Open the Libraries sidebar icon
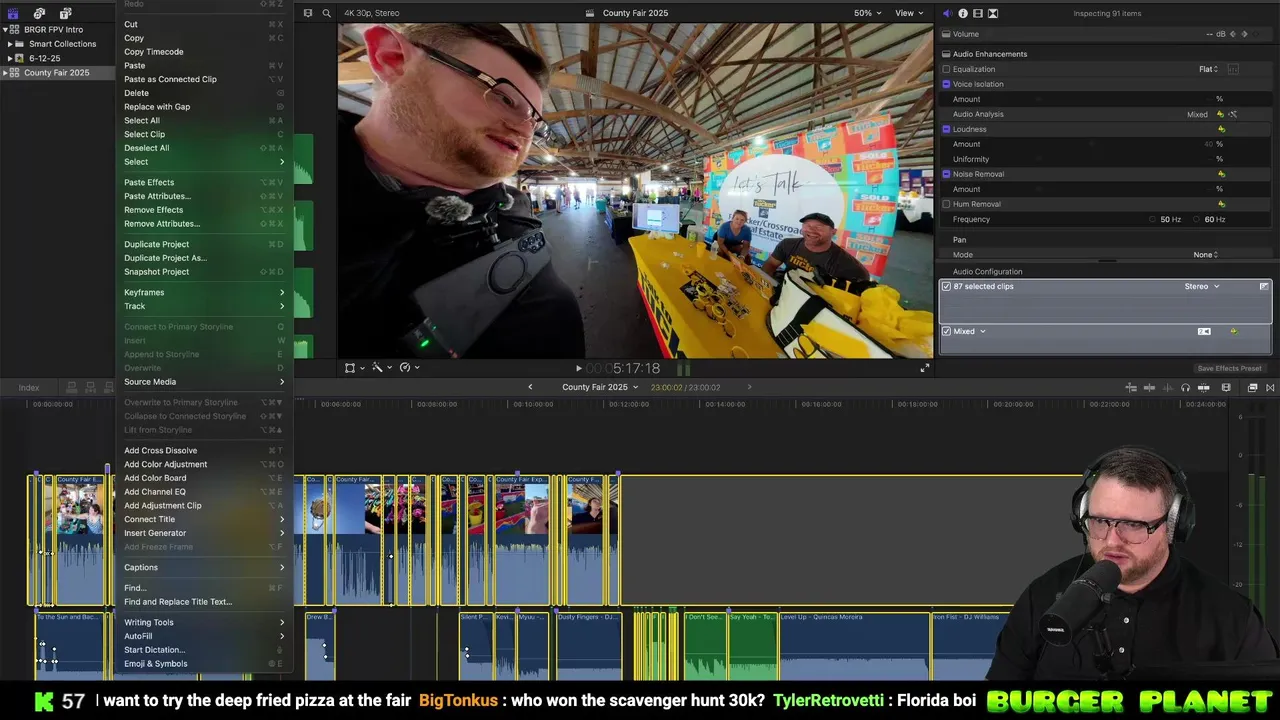The width and height of the screenshot is (1280, 720). (x=13, y=13)
